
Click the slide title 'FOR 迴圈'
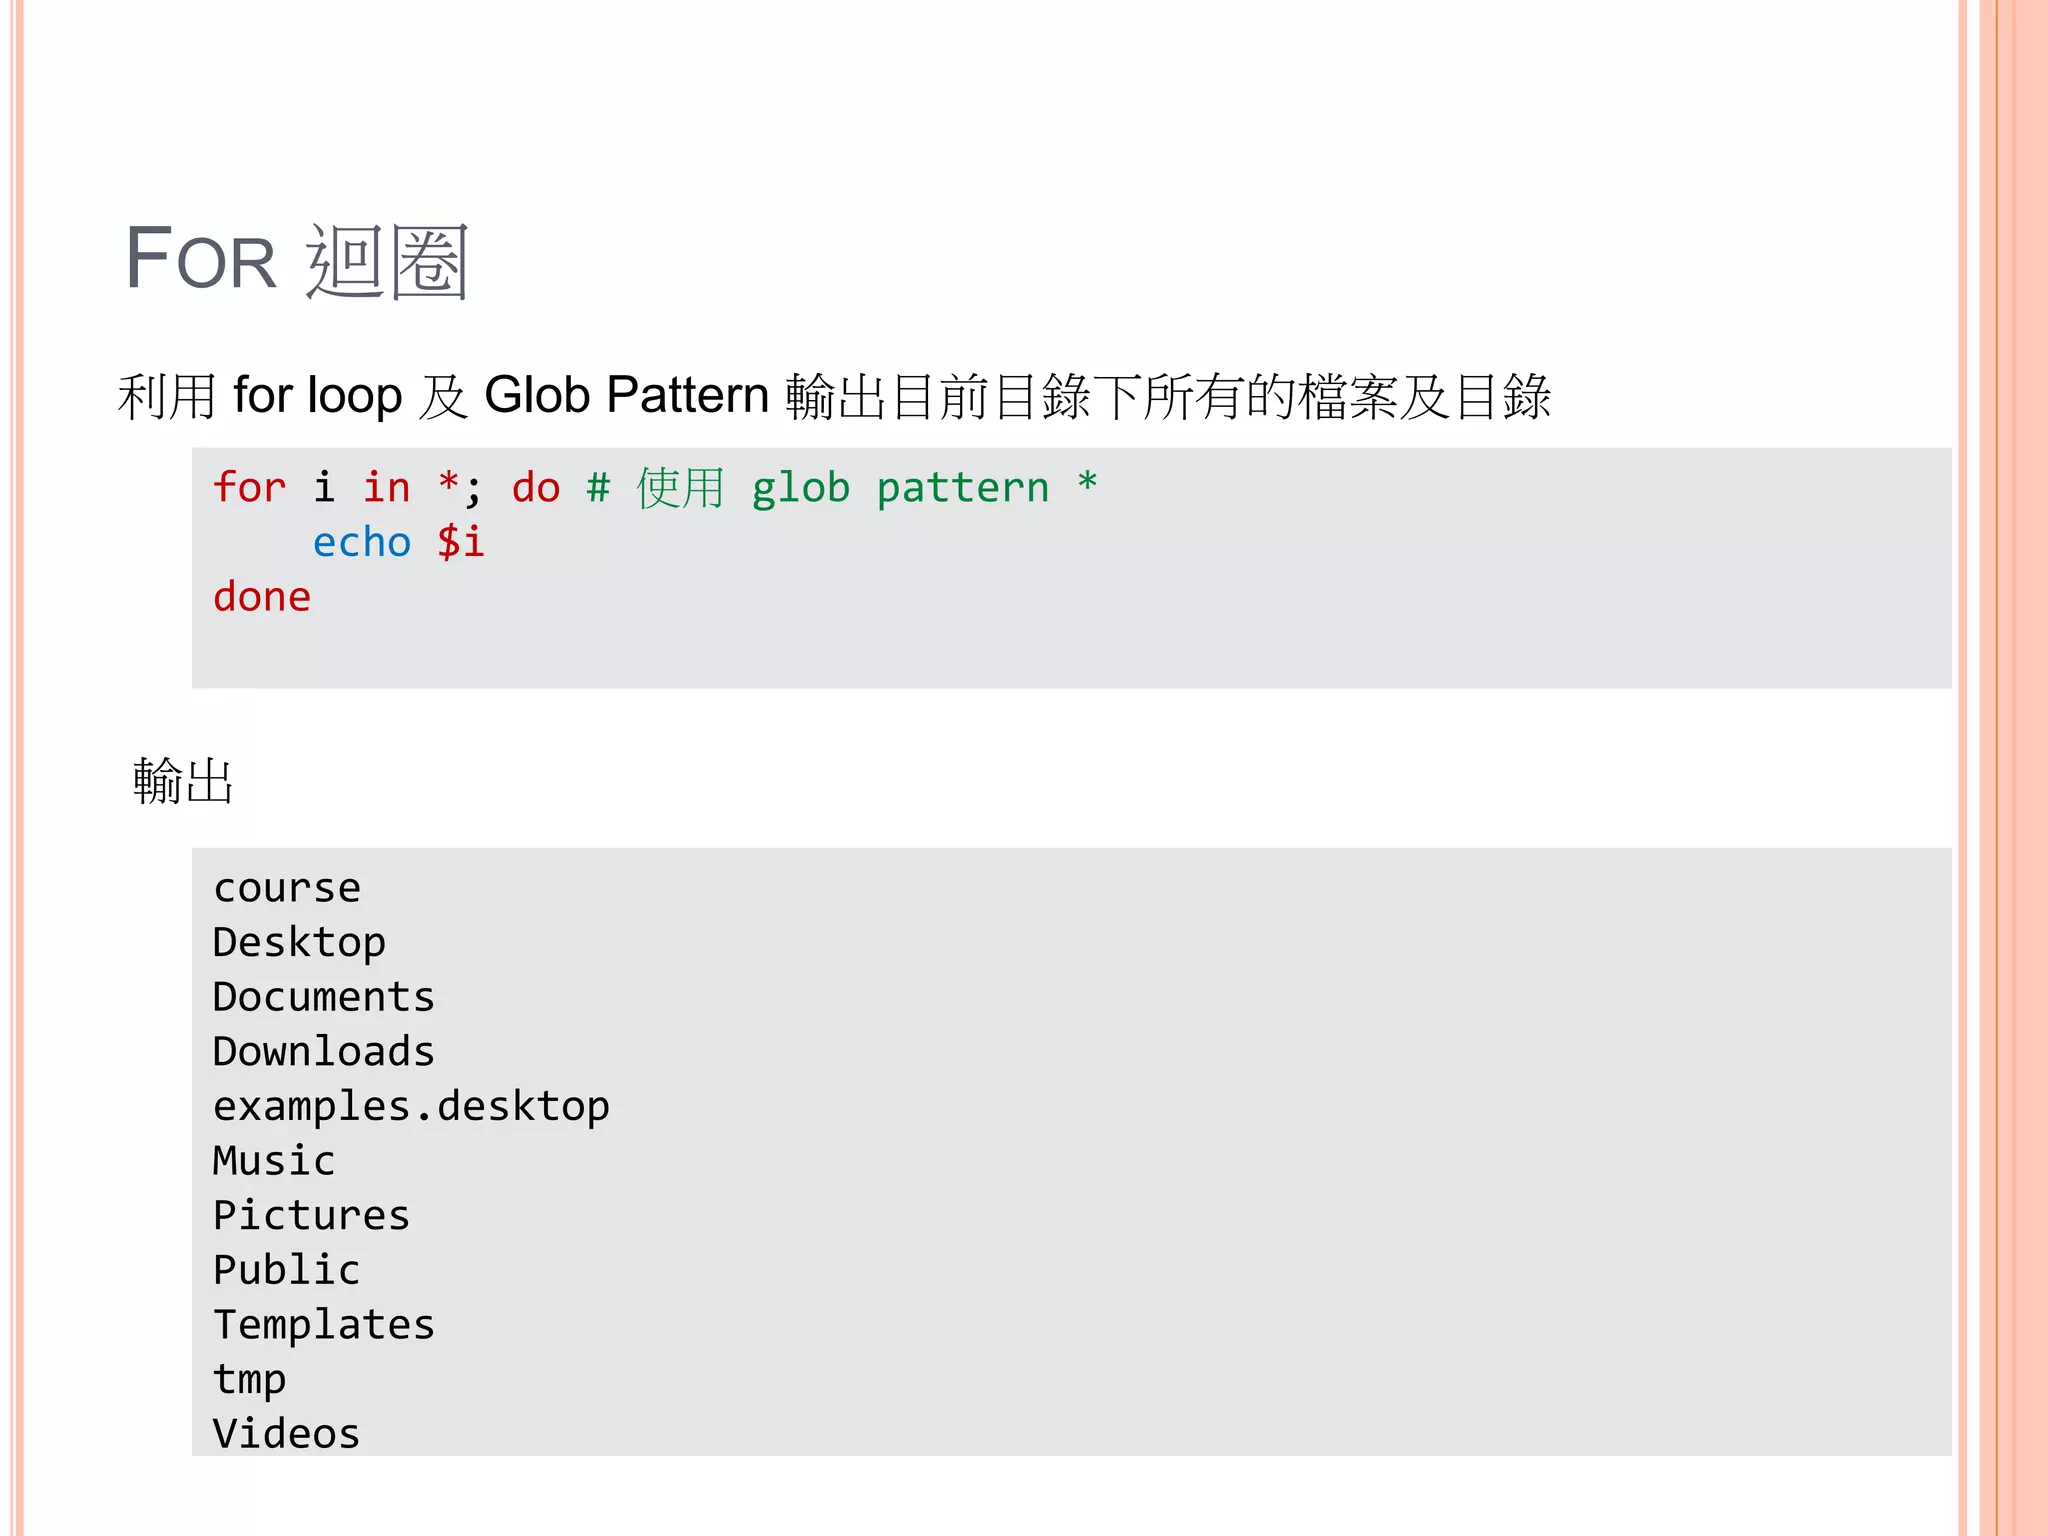(x=296, y=260)
